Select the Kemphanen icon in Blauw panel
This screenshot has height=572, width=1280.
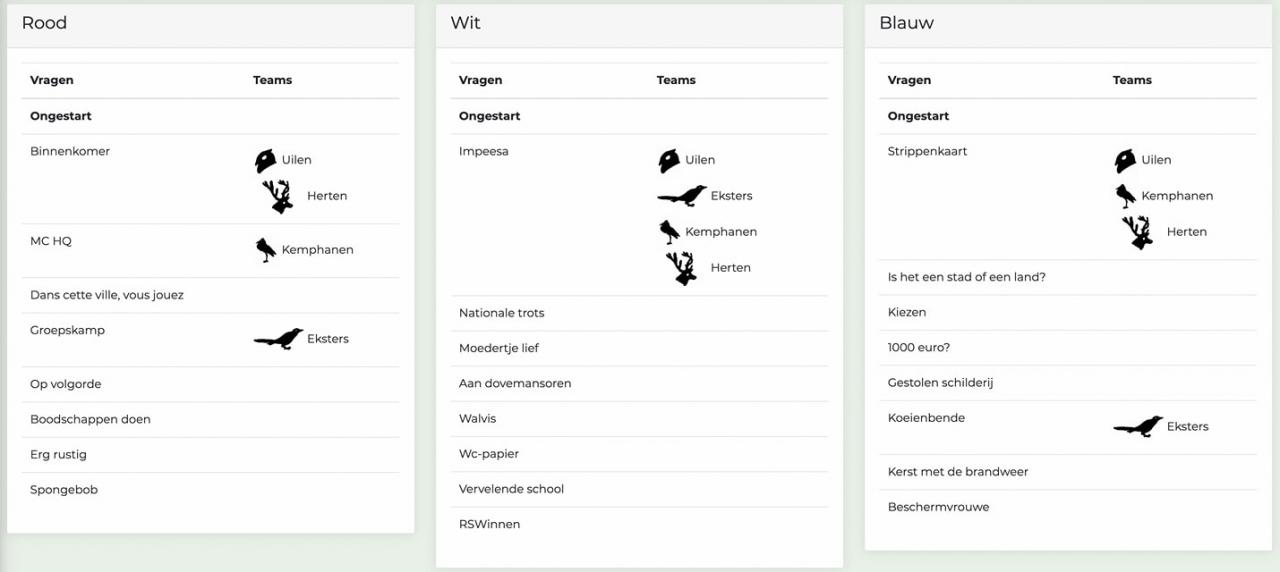1125,196
